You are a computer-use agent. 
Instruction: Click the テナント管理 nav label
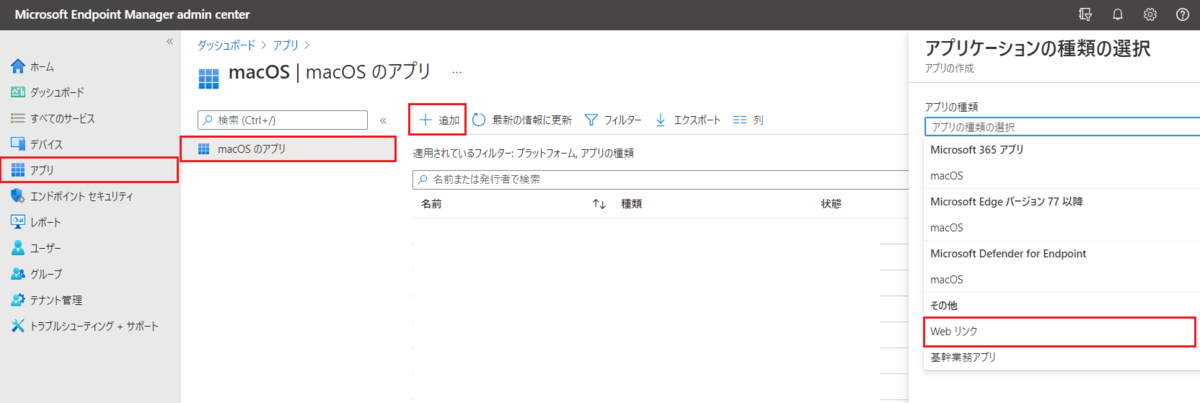click(x=56, y=300)
